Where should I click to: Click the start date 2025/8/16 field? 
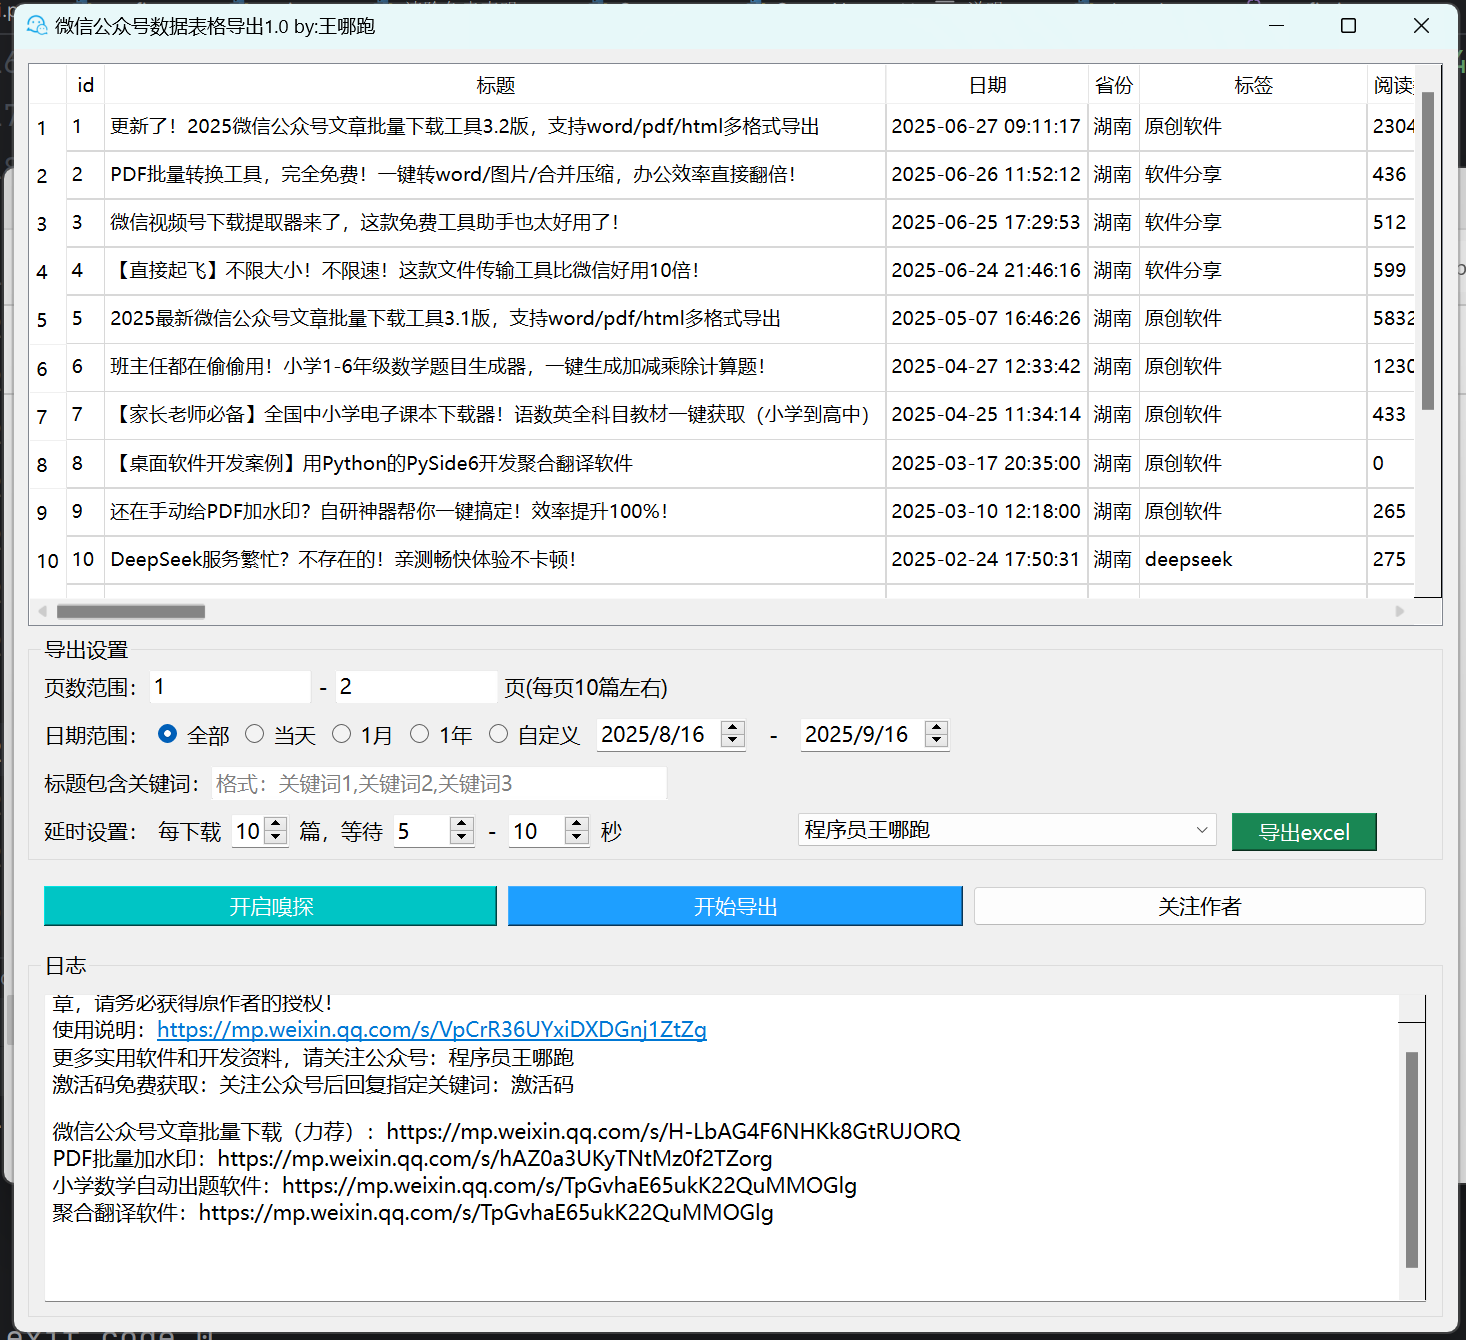click(x=659, y=735)
